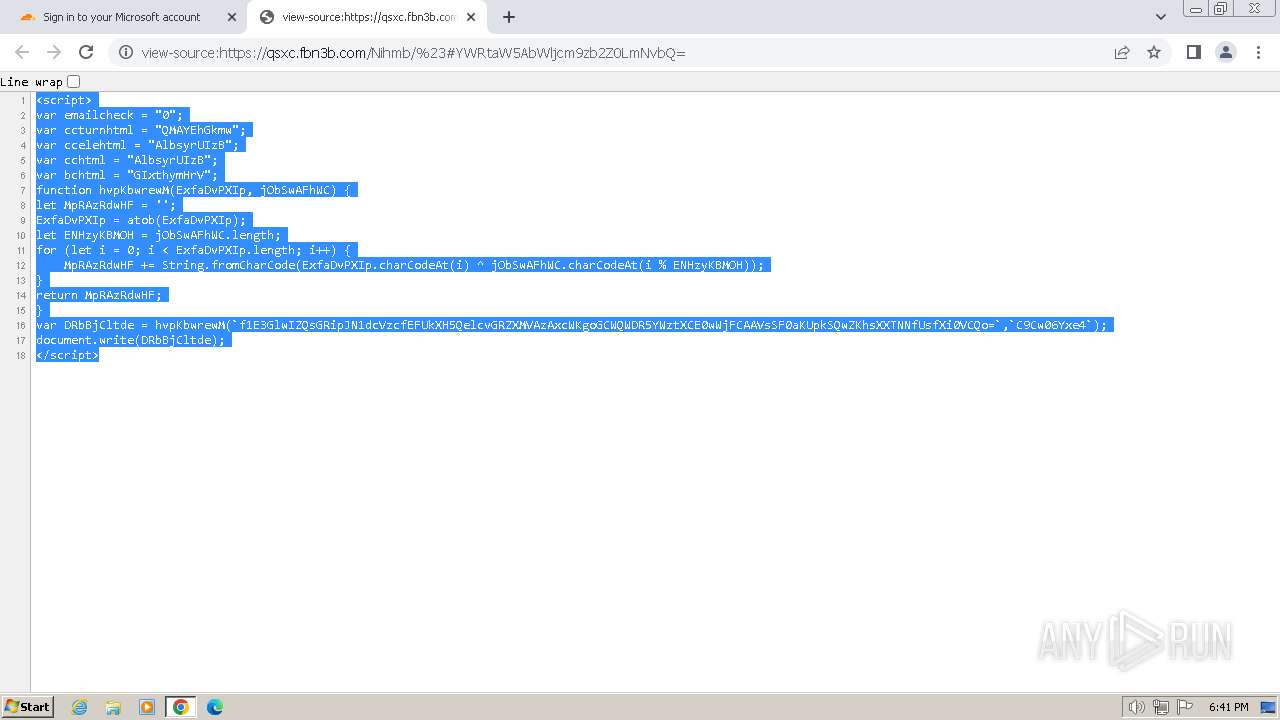Click the closing </script> tag line
The image size is (1280, 720).
pyautogui.click(x=67, y=355)
